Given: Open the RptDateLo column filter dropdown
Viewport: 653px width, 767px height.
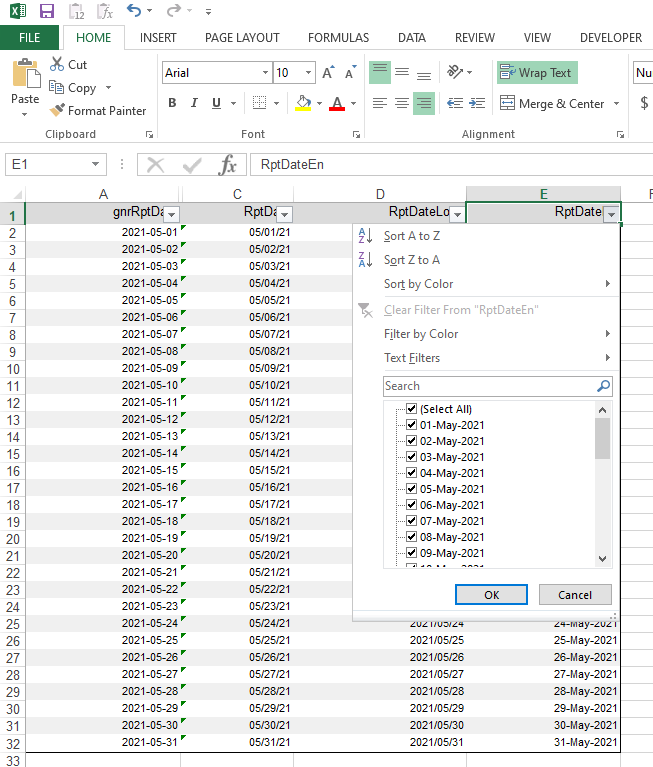Looking at the screenshot, I should click(x=456, y=213).
